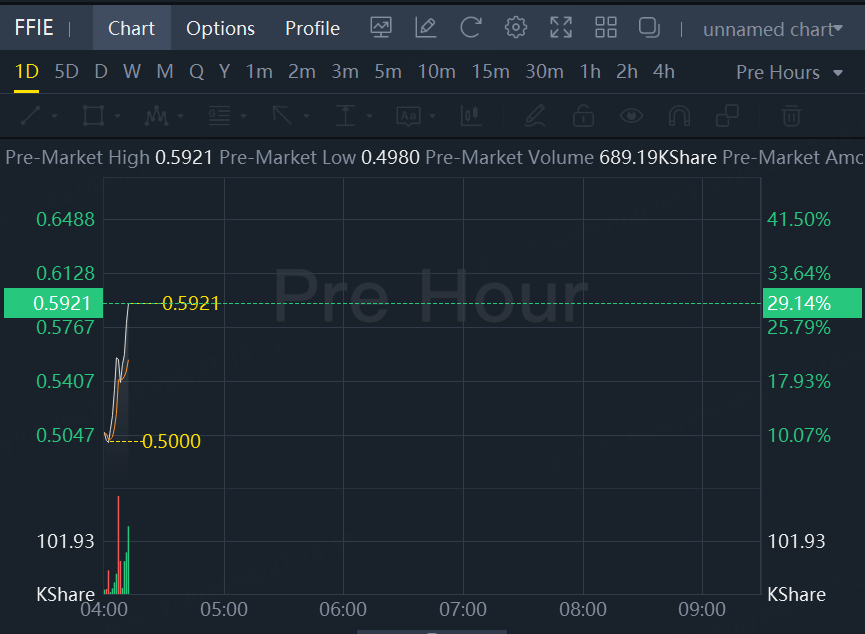Select the D daily timeframe
This screenshot has height=634, width=865.
click(100, 72)
